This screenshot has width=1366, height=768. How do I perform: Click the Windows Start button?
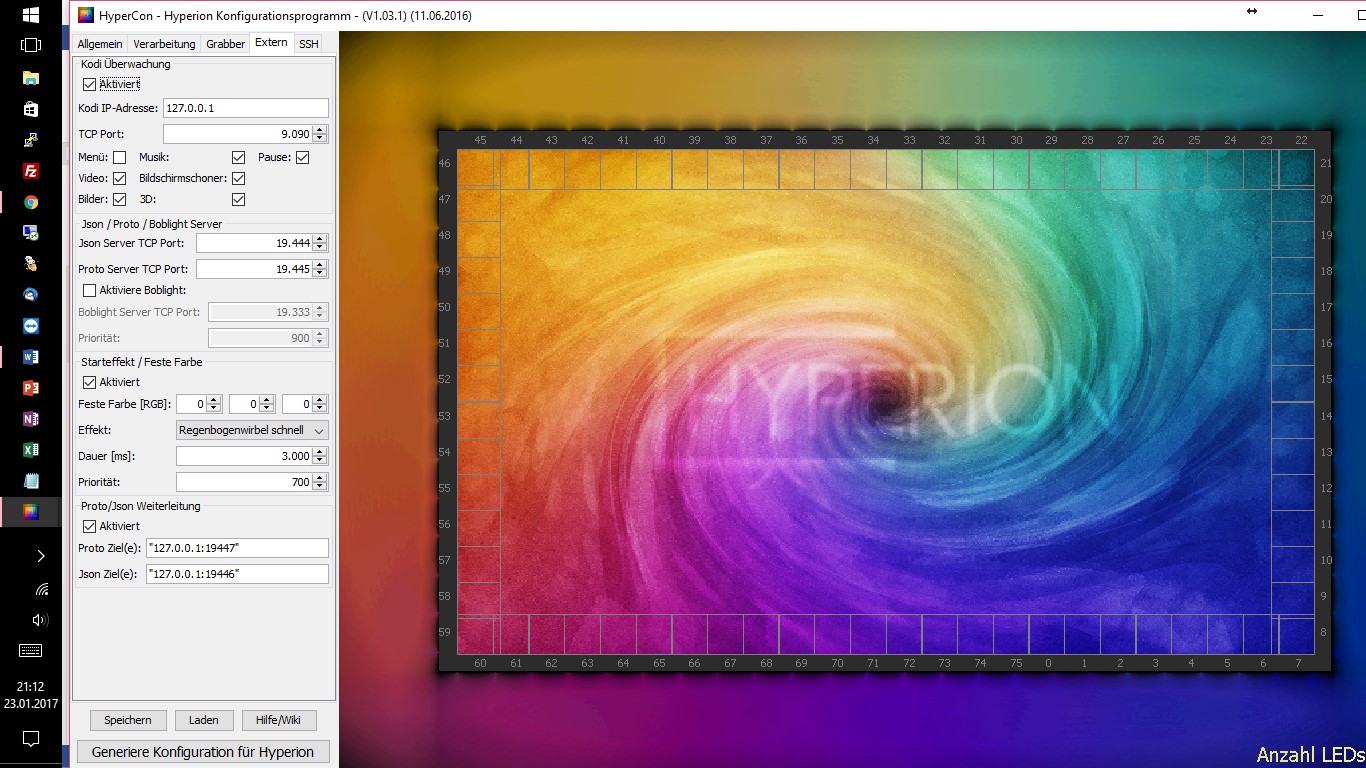coord(31,15)
